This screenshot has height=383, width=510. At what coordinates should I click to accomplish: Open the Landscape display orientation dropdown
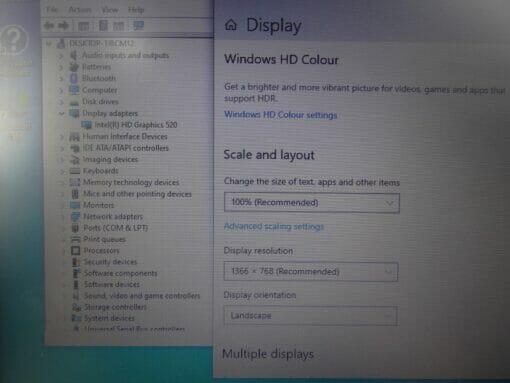tap(310, 316)
